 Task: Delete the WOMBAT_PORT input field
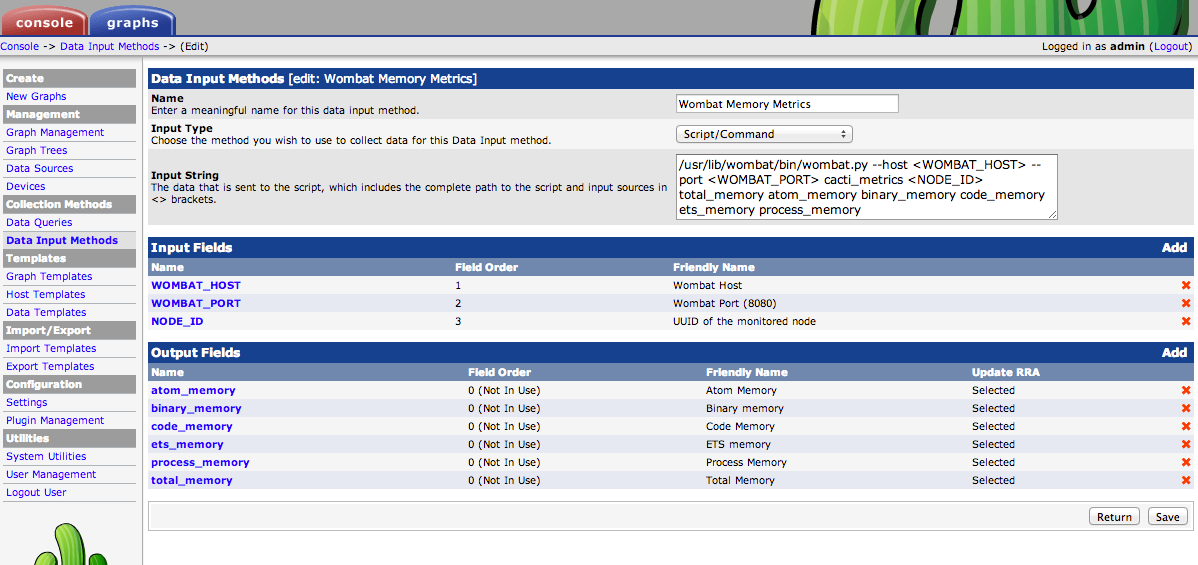coord(1186,304)
